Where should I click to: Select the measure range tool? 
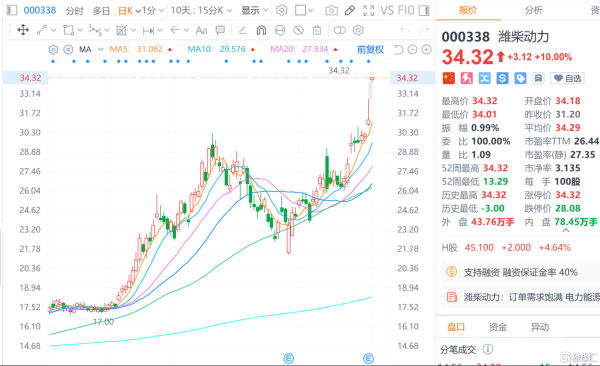[x=148, y=30]
